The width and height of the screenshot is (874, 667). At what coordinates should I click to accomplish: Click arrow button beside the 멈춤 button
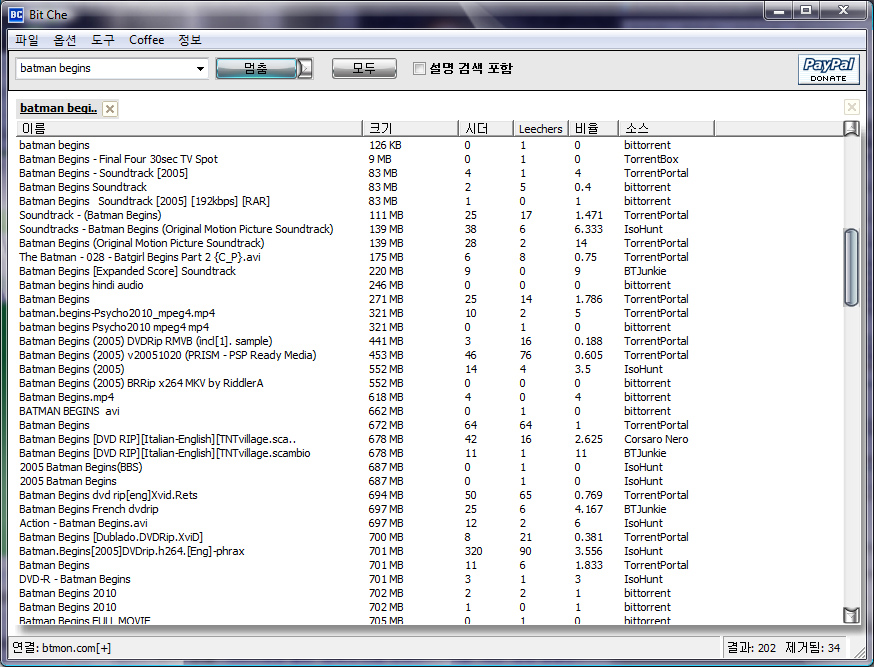[305, 69]
